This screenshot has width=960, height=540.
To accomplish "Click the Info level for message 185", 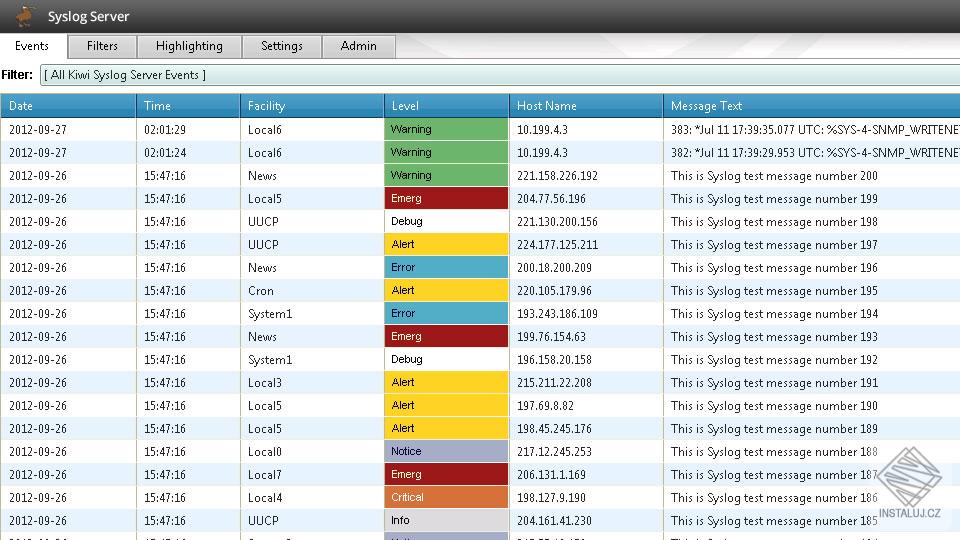I will (x=446, y=520).
